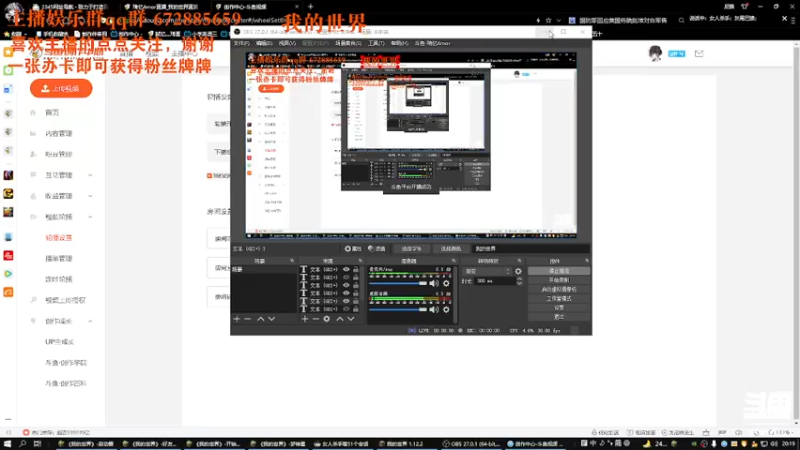
Task: Click the transition duration 300 ms field
Action: pos(495,281)
